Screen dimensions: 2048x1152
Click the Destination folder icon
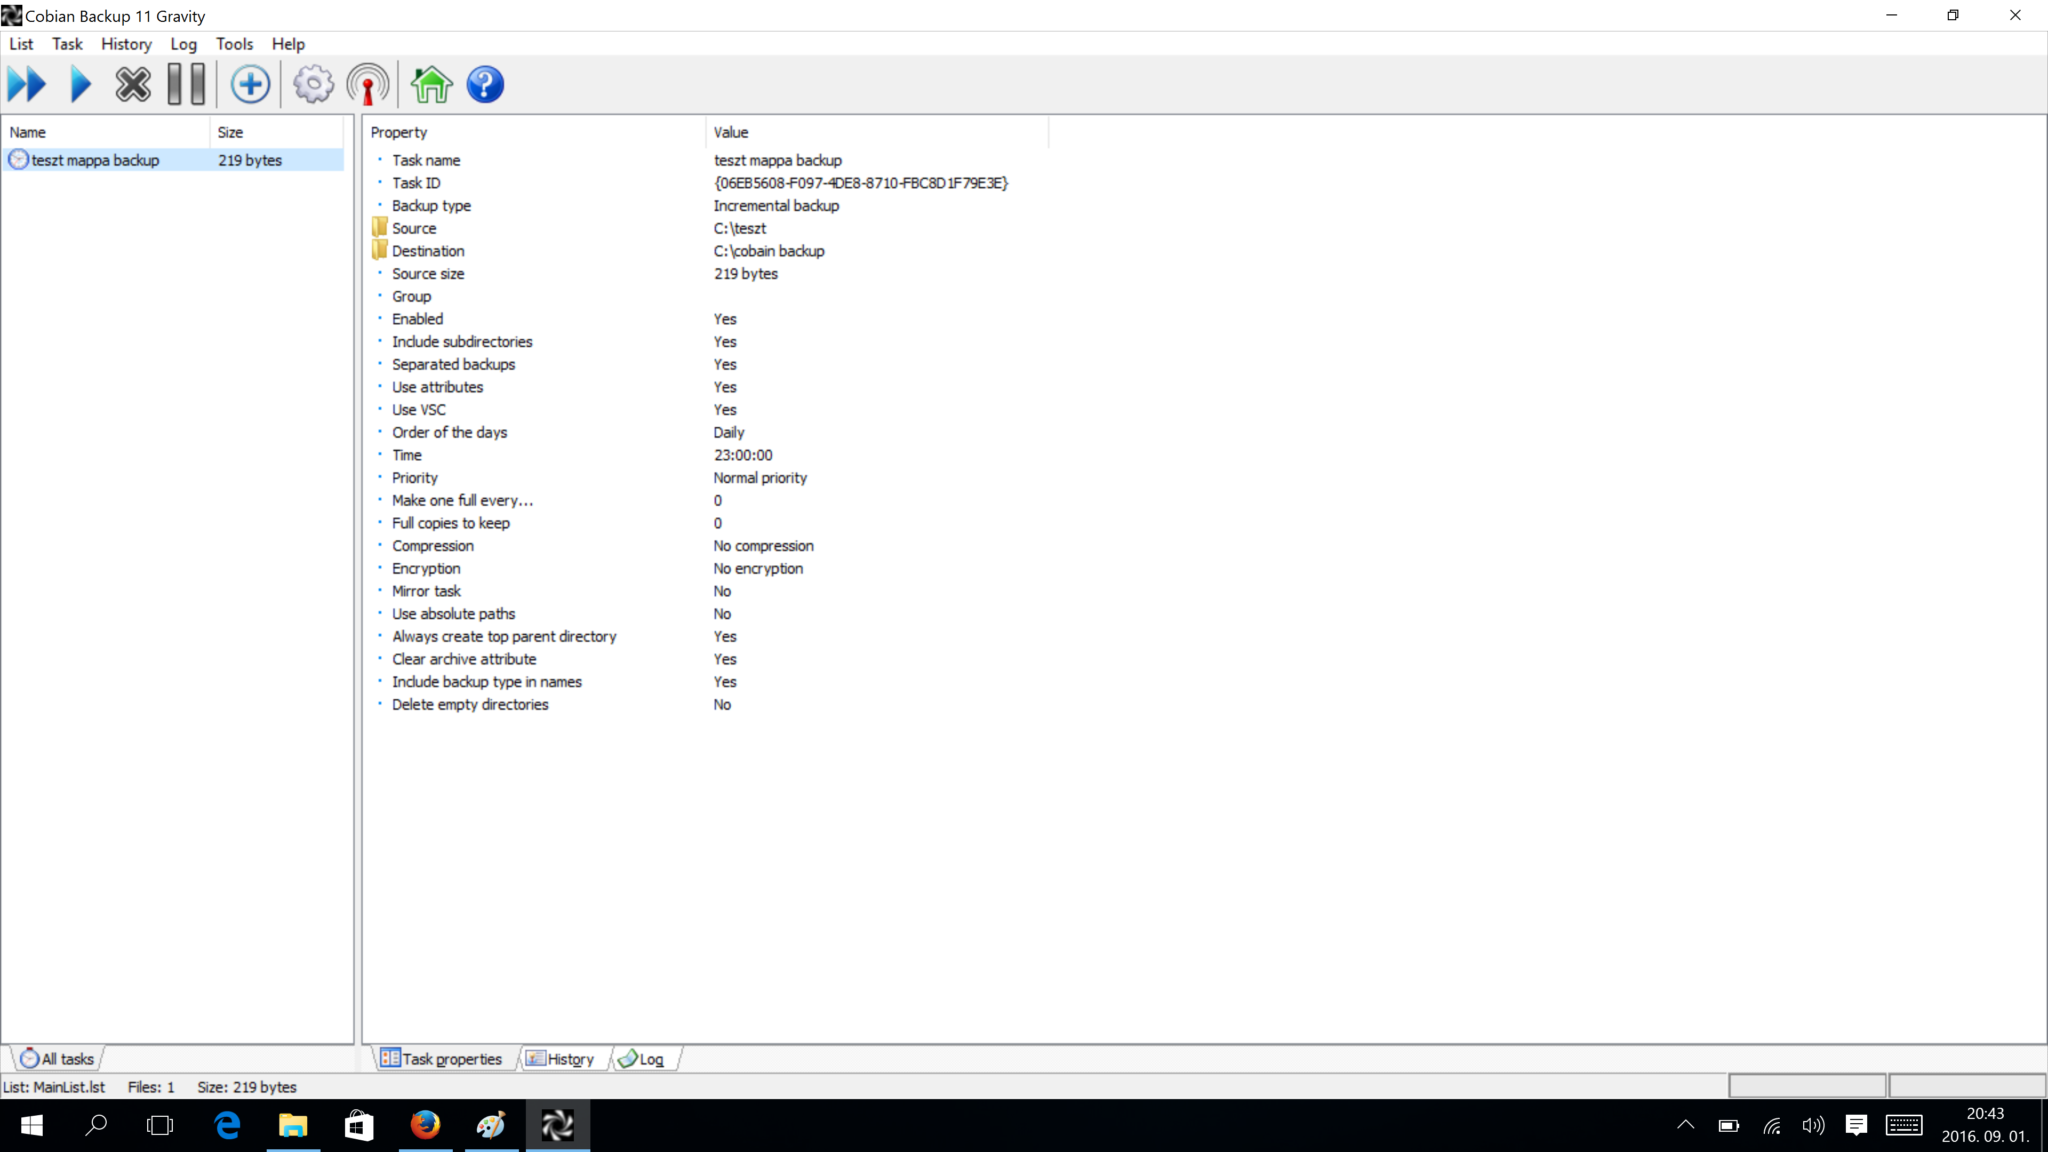379,250
